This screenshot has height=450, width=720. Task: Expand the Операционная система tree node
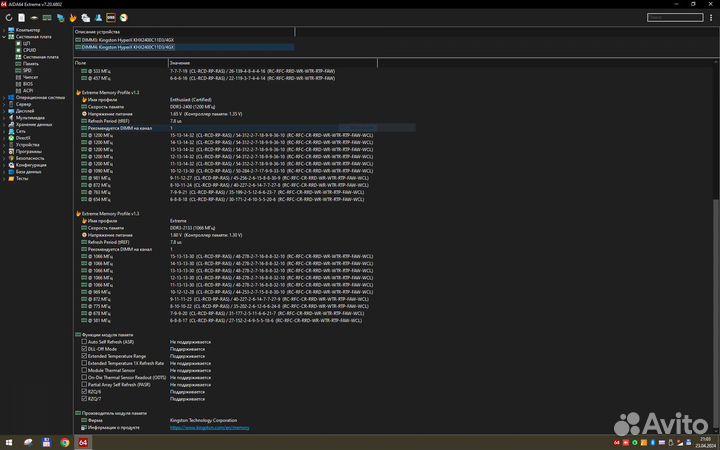coord(5,97)
